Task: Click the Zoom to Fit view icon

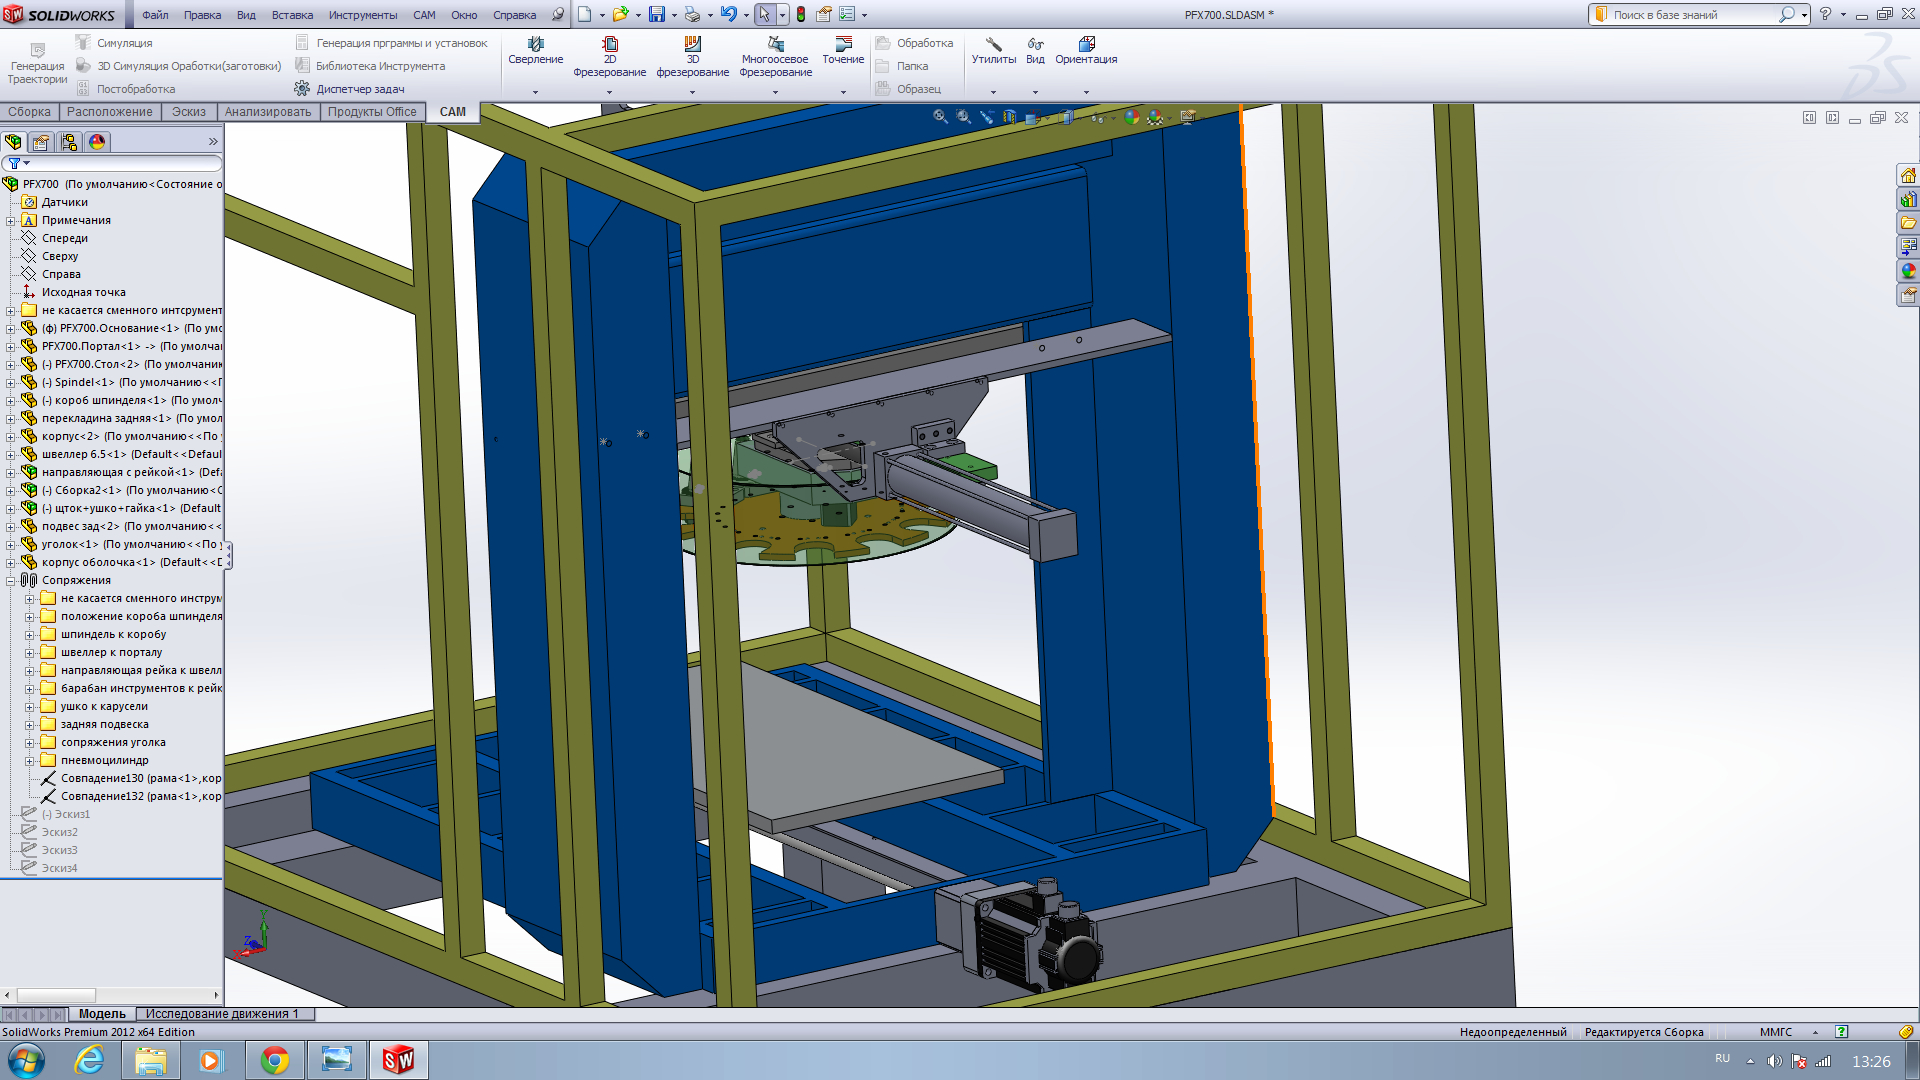Action: coord(940,117)
